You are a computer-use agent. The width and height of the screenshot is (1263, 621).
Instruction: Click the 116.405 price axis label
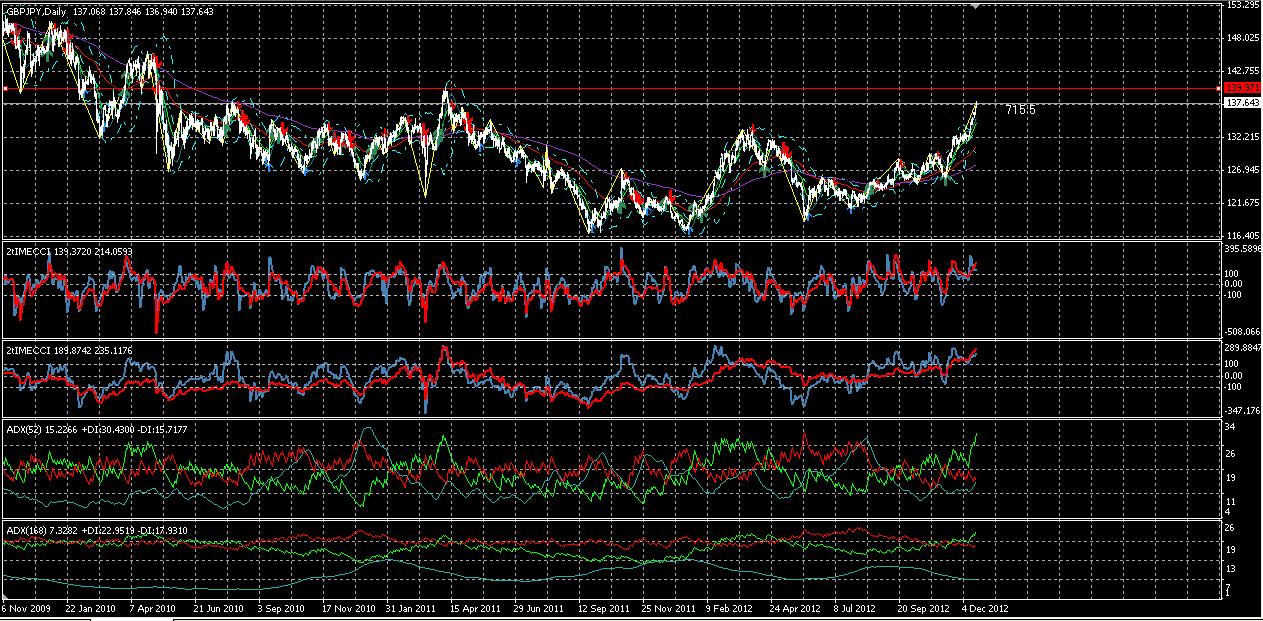(1242, 235)
